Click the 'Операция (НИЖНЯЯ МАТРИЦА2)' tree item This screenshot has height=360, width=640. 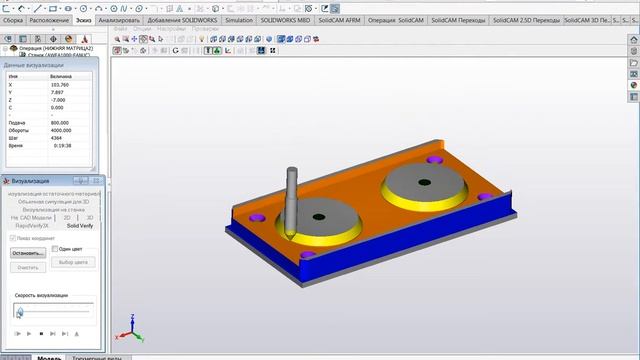click(56, 48)
